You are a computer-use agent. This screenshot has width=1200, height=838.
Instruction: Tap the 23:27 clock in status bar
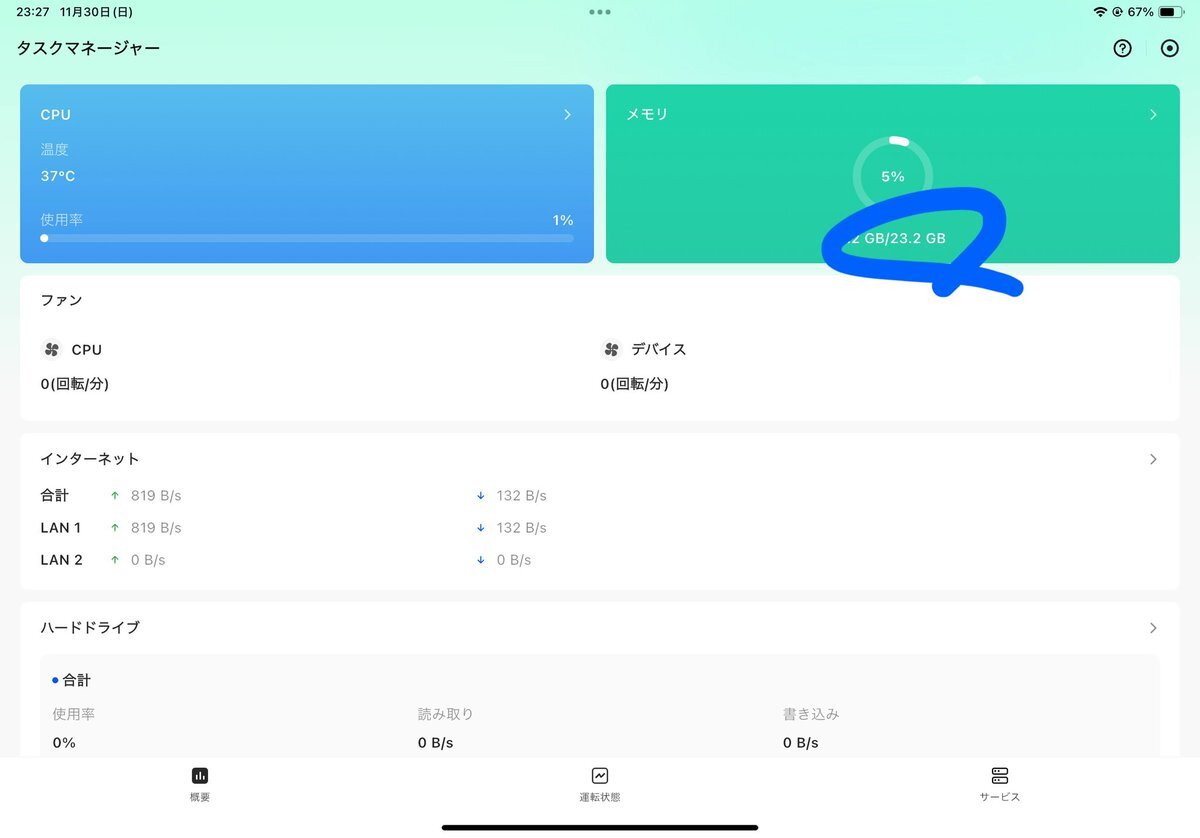click(x=33, y=12)
